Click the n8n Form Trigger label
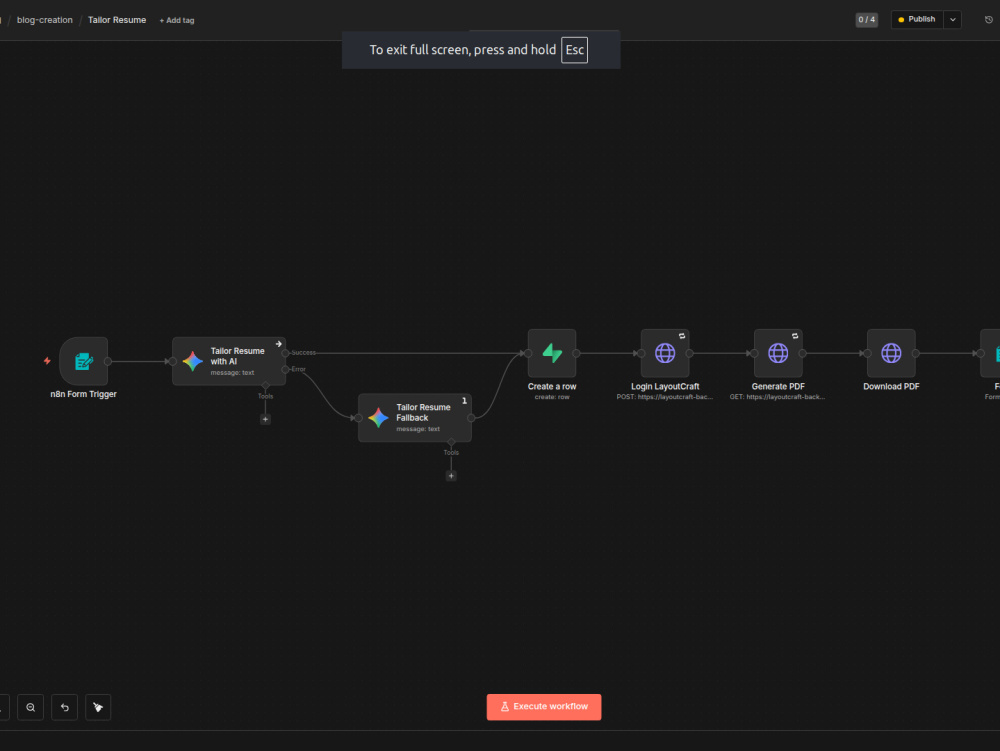This screenshot has height=751, width=1000. coord(84,394)
